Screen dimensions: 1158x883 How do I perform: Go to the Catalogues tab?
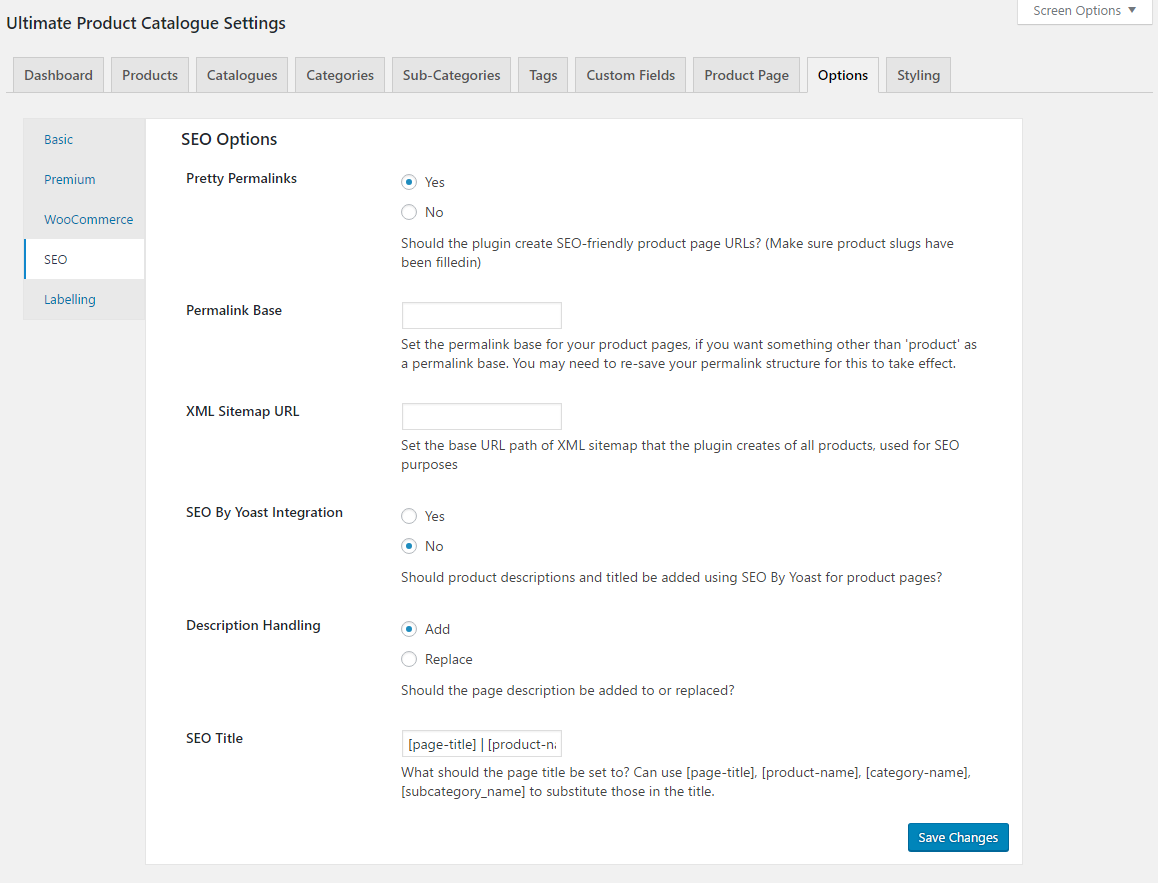(x=242, y=75)
